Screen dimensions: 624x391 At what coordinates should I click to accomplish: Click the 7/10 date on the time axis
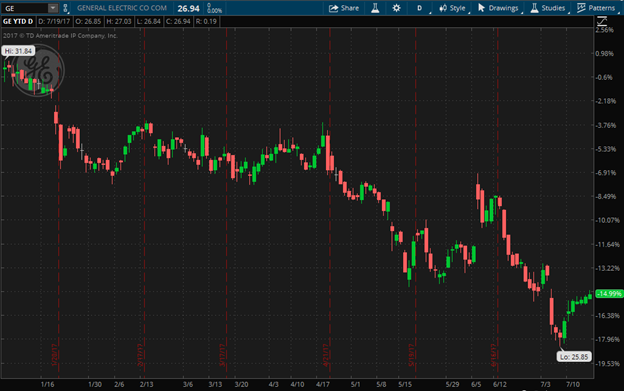(573, 384)
